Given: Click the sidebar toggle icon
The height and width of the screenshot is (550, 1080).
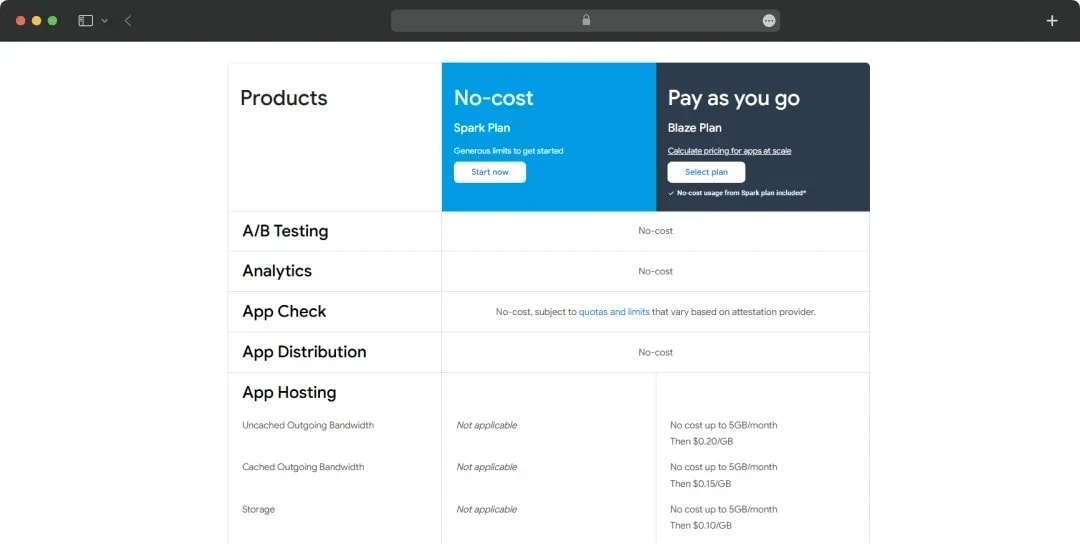Looking at the screenshot, I should (x=85, y=21).
